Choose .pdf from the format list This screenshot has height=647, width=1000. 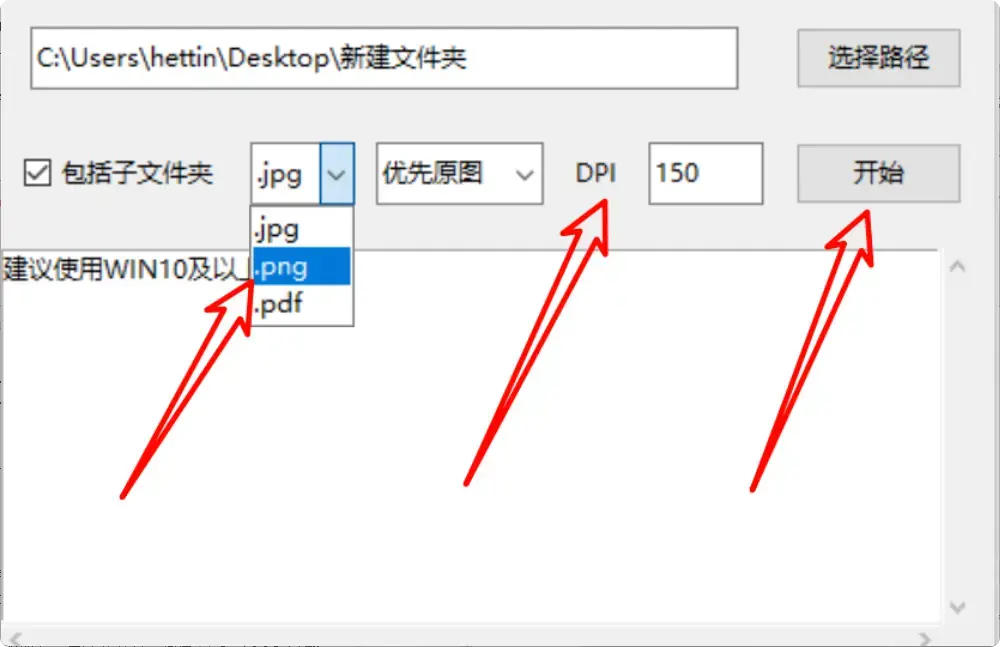click(x=302, y=304)
